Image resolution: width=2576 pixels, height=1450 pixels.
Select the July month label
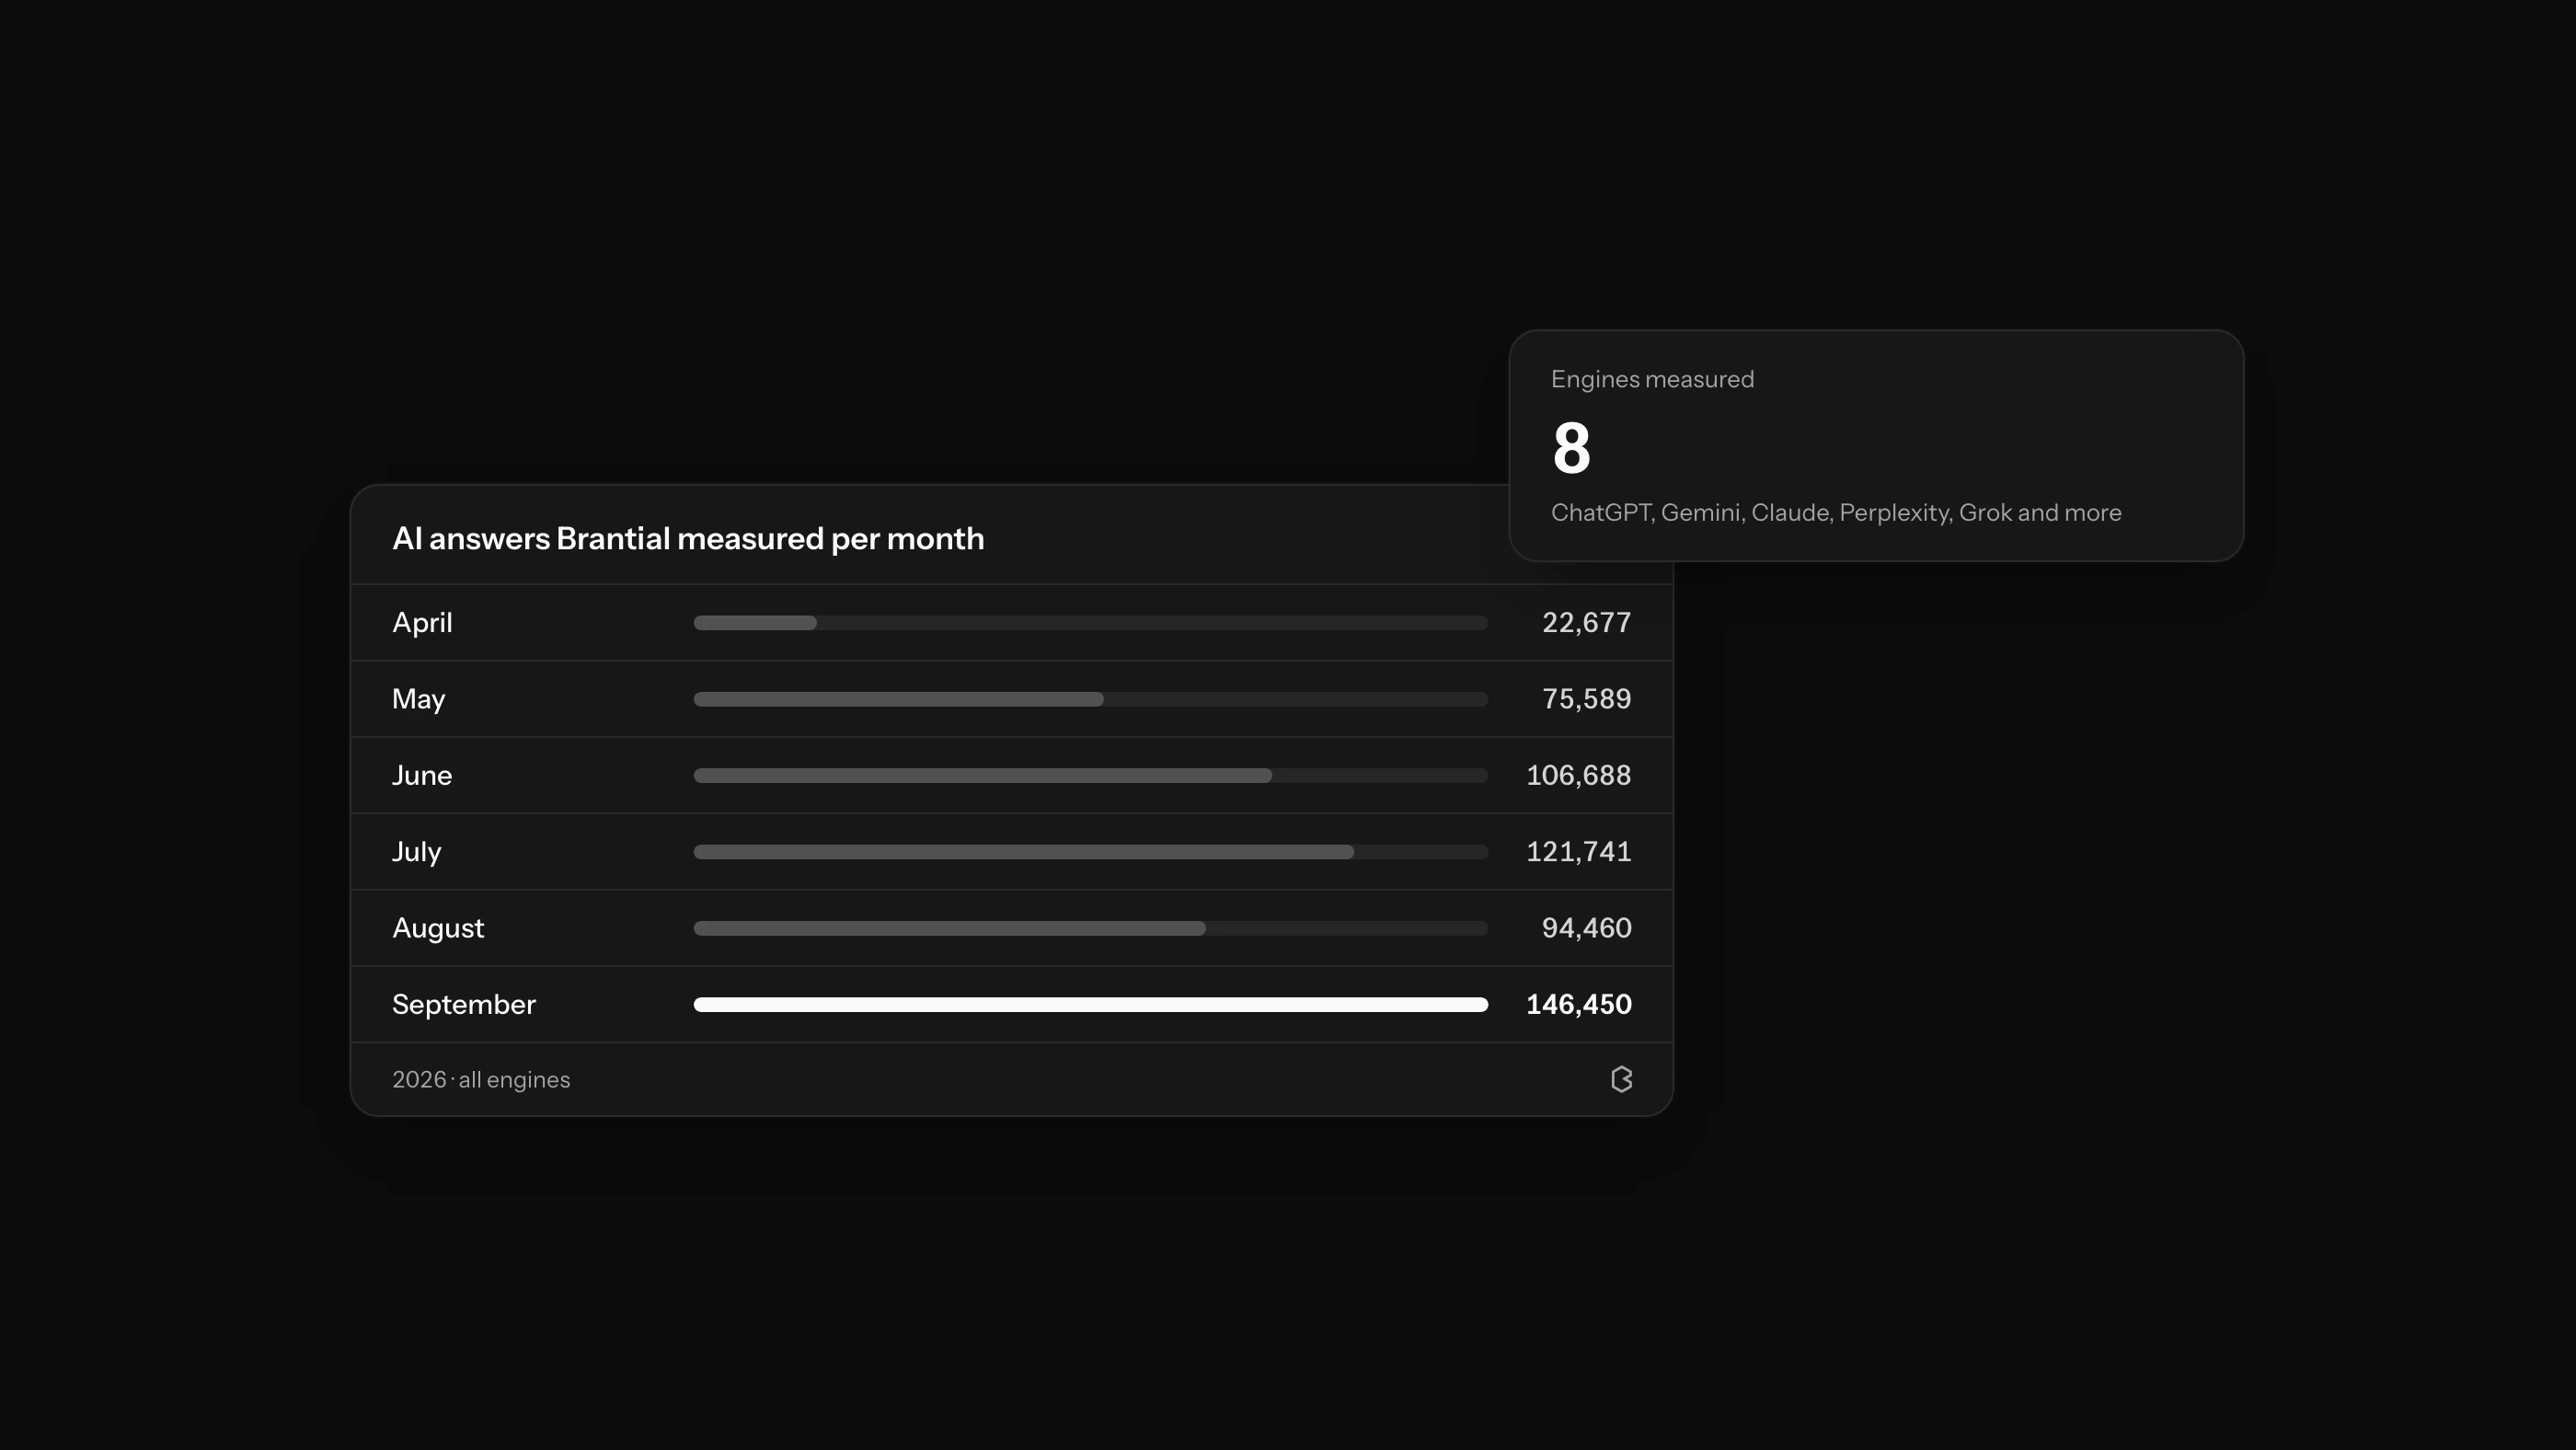click(x=416, y=852)
